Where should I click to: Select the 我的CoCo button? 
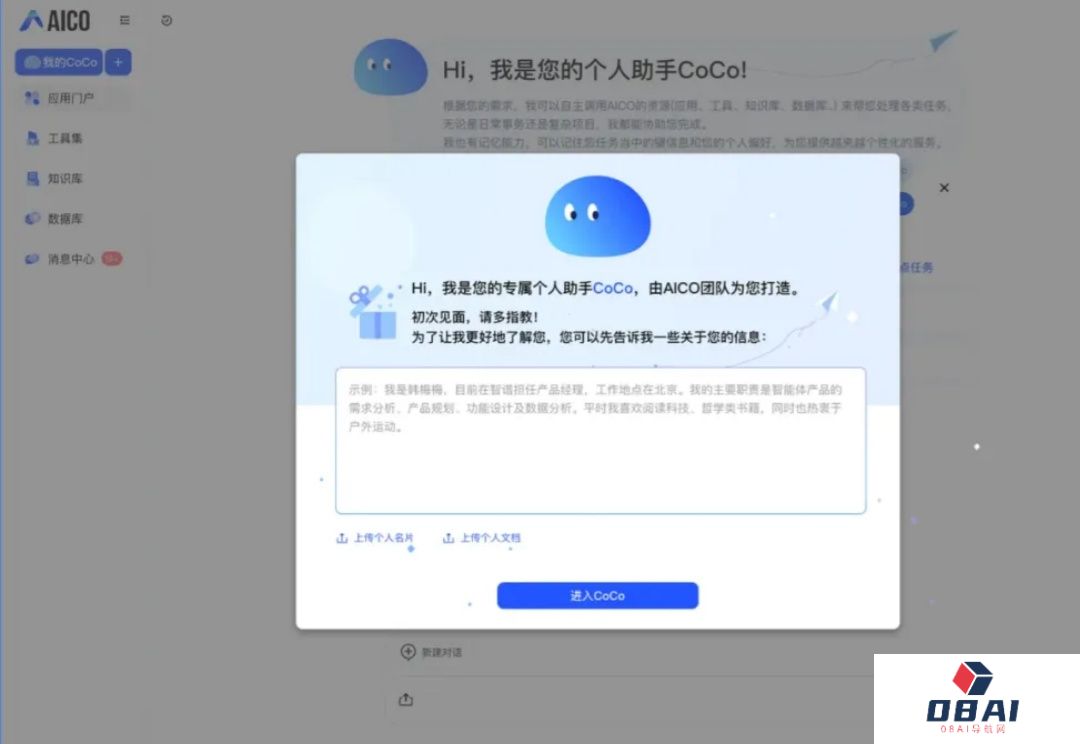tap(59, 62)
